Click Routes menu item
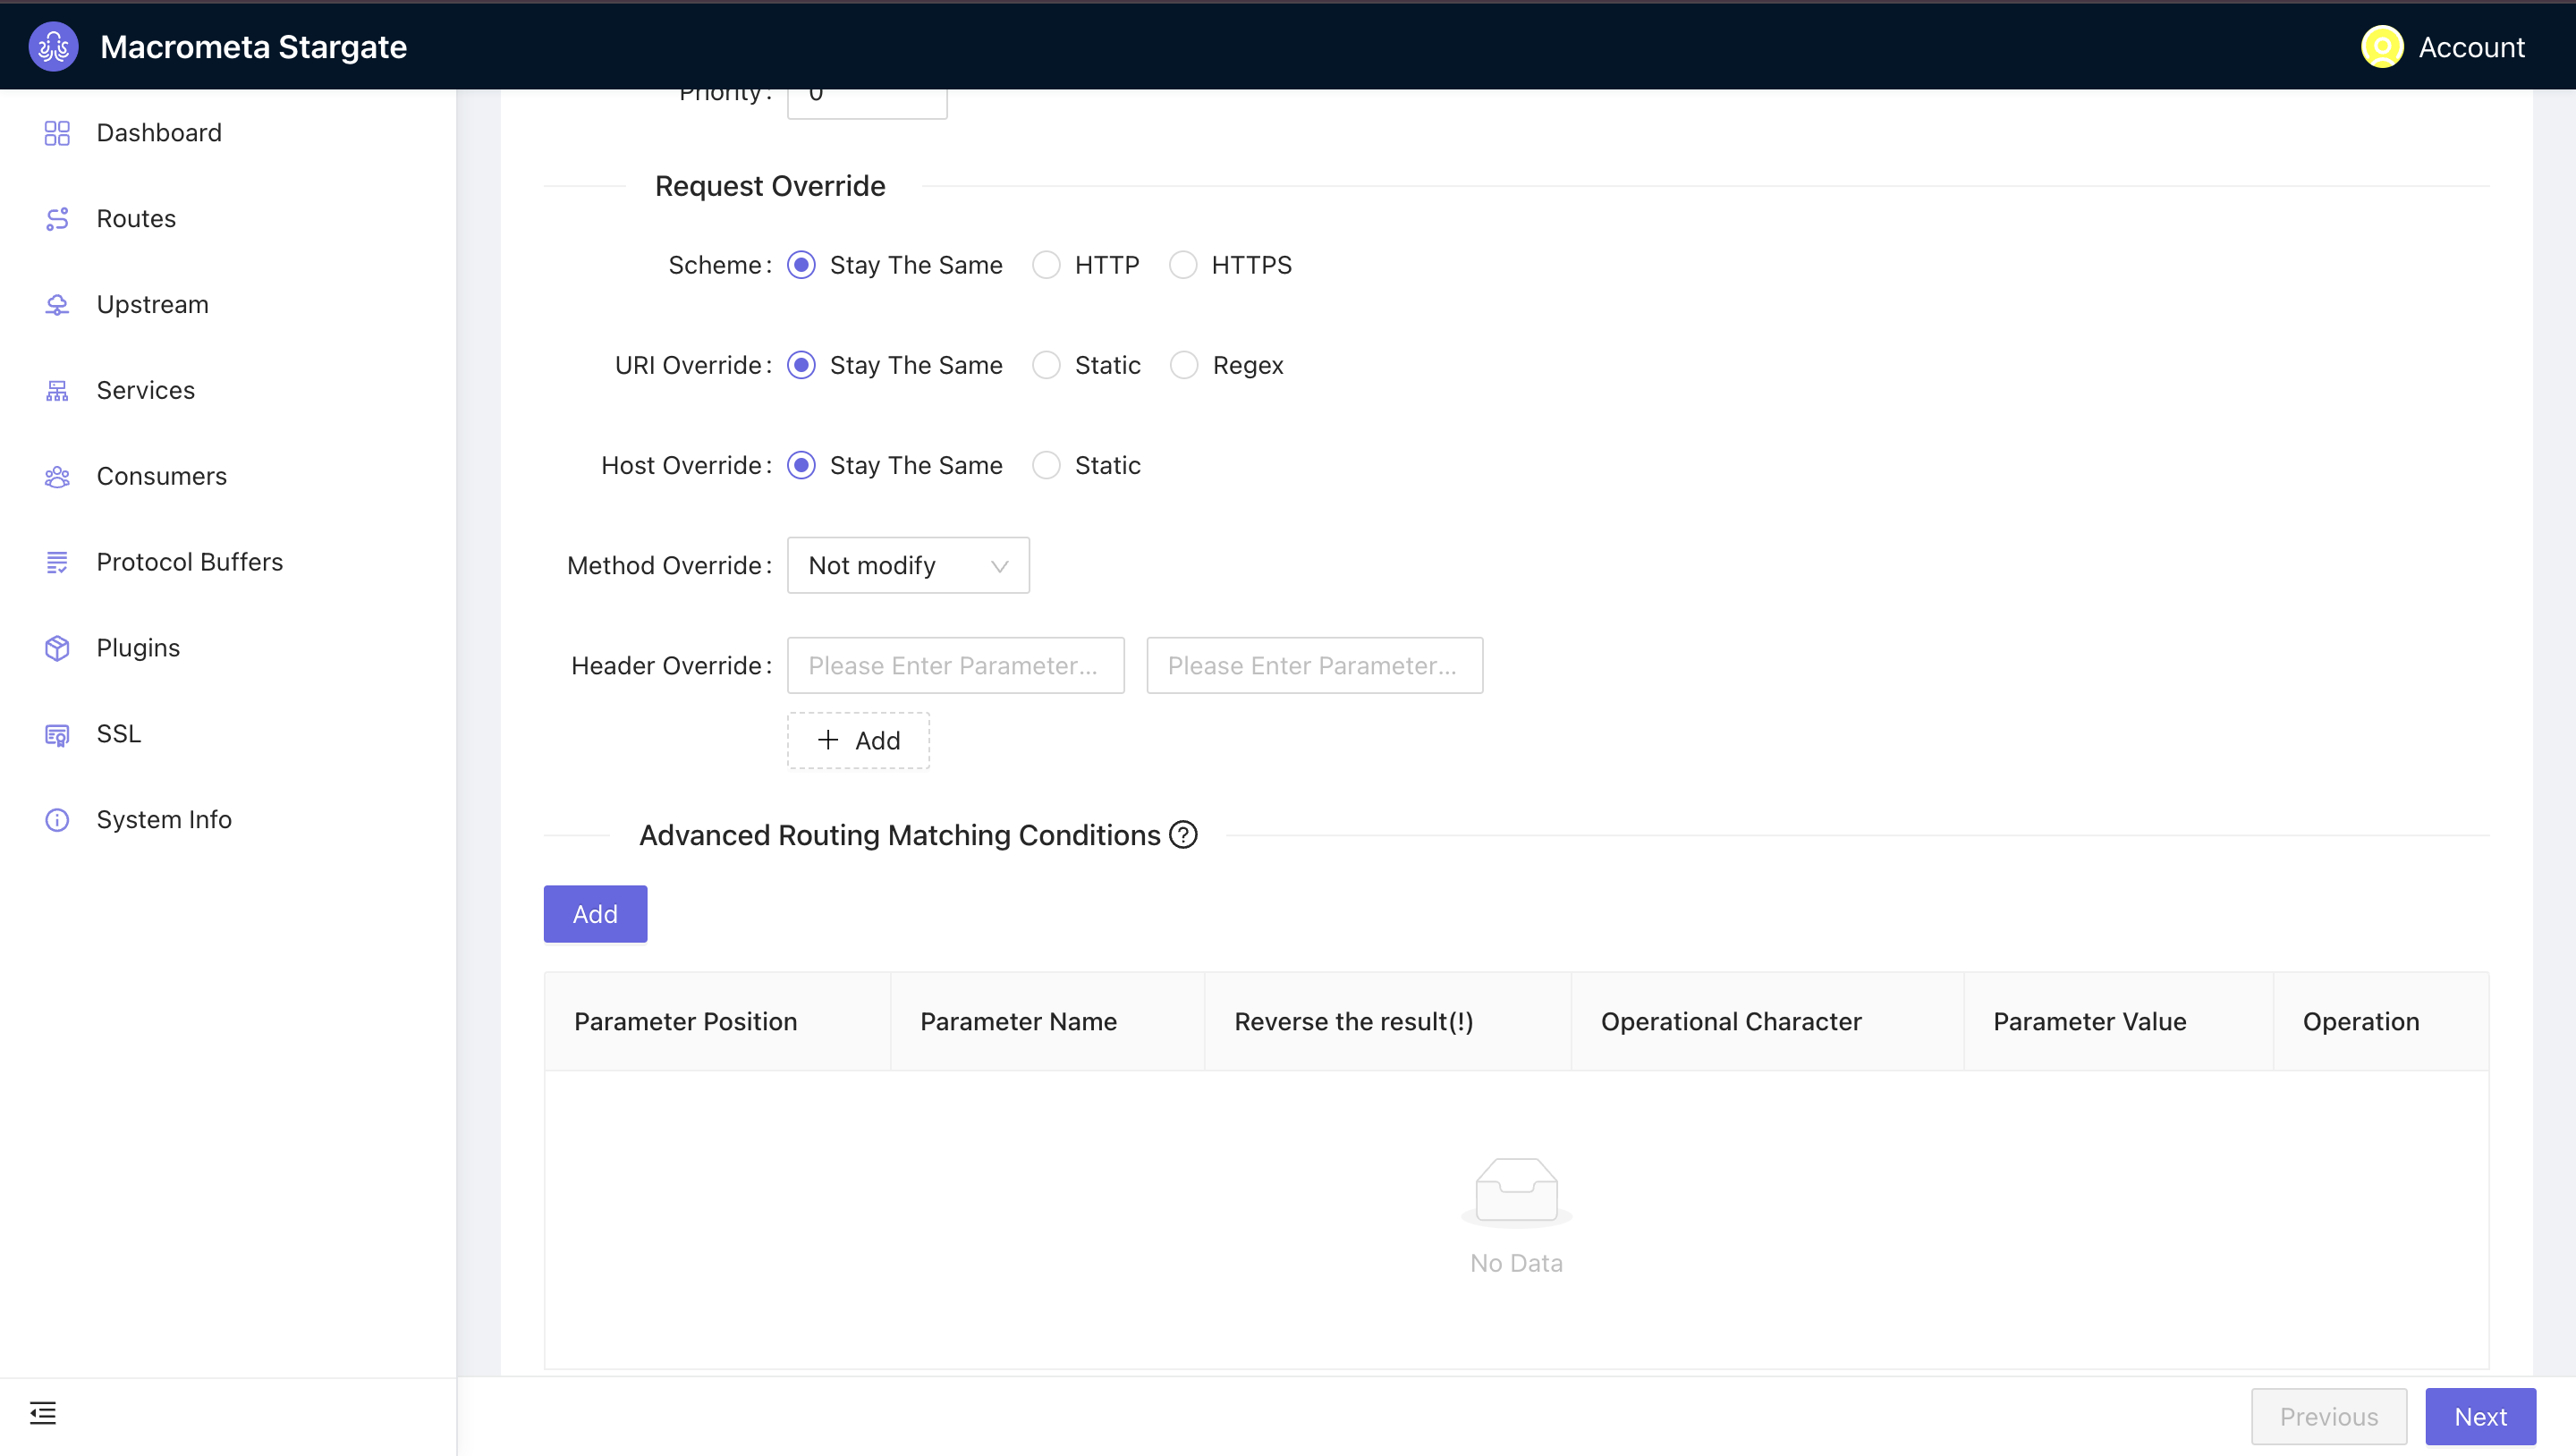 [x=136, y=217]
